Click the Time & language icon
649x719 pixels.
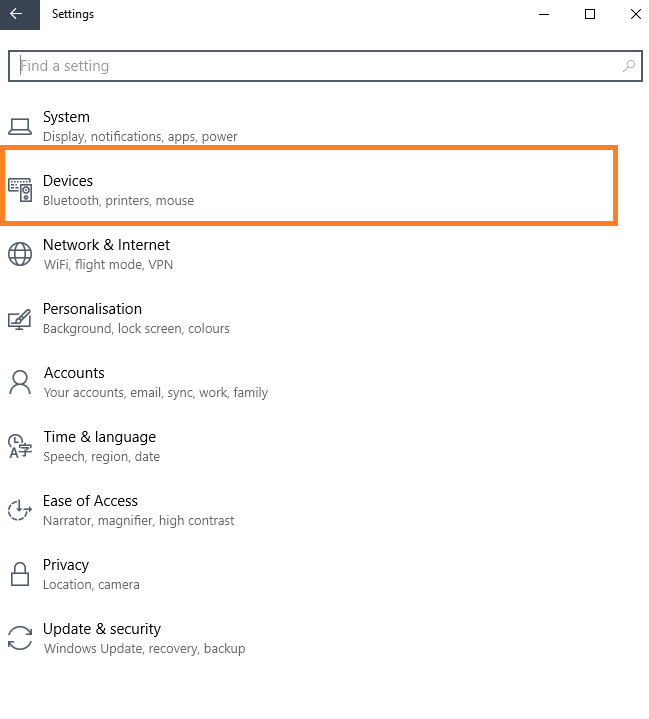click(x=20, y=446)
